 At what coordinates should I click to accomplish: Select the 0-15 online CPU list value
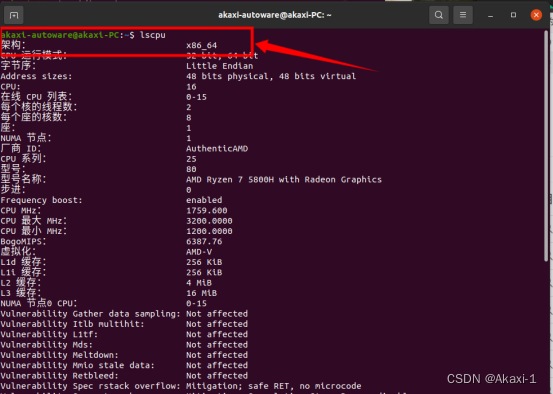196,97
